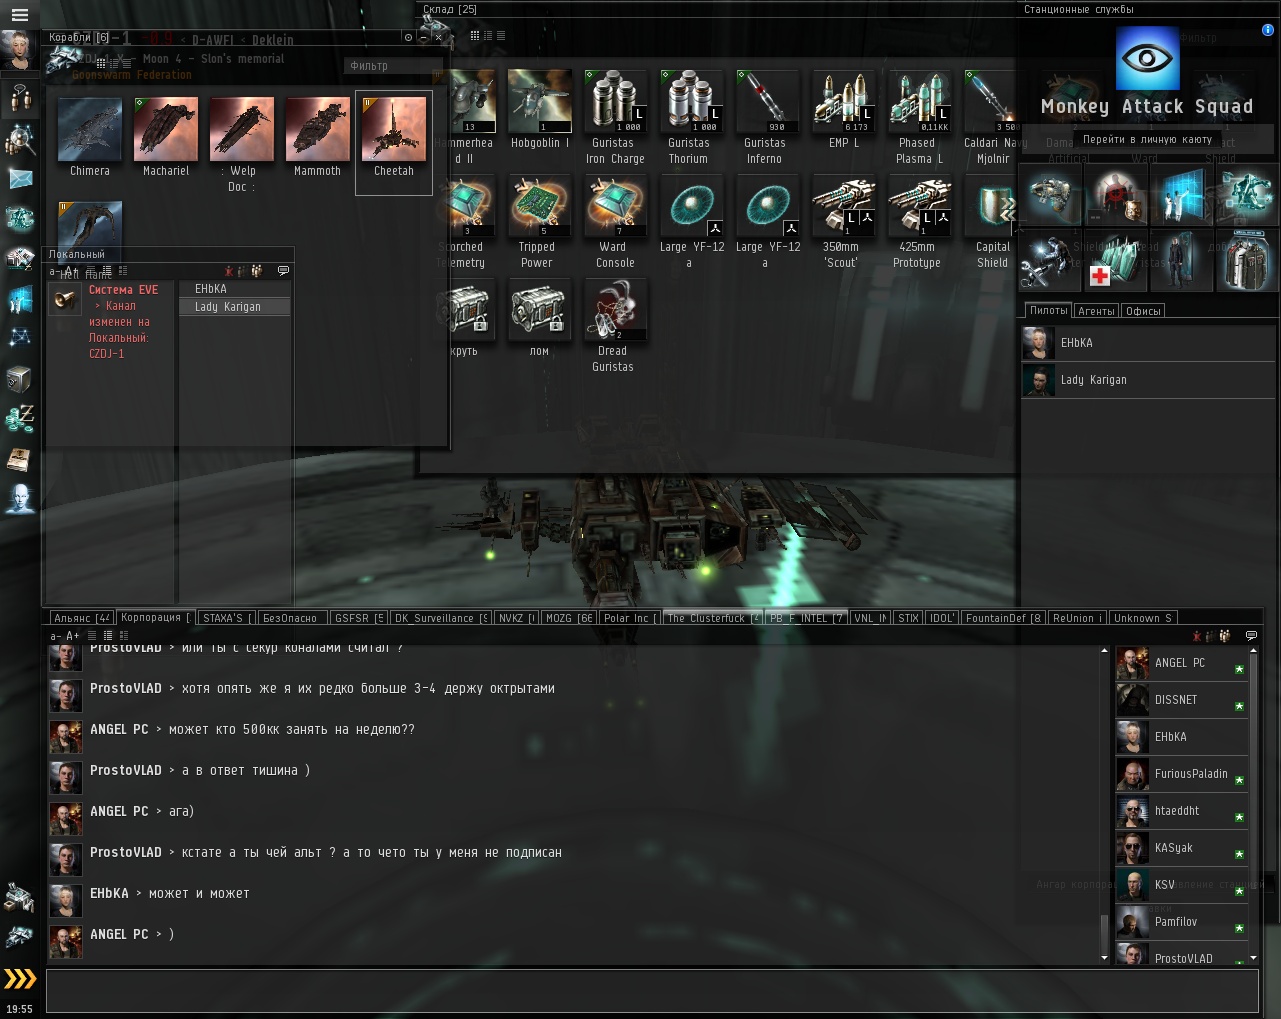
Task: Click the corporation chat message scrollbar up arrow
Action: click(x=1105, y=651)
